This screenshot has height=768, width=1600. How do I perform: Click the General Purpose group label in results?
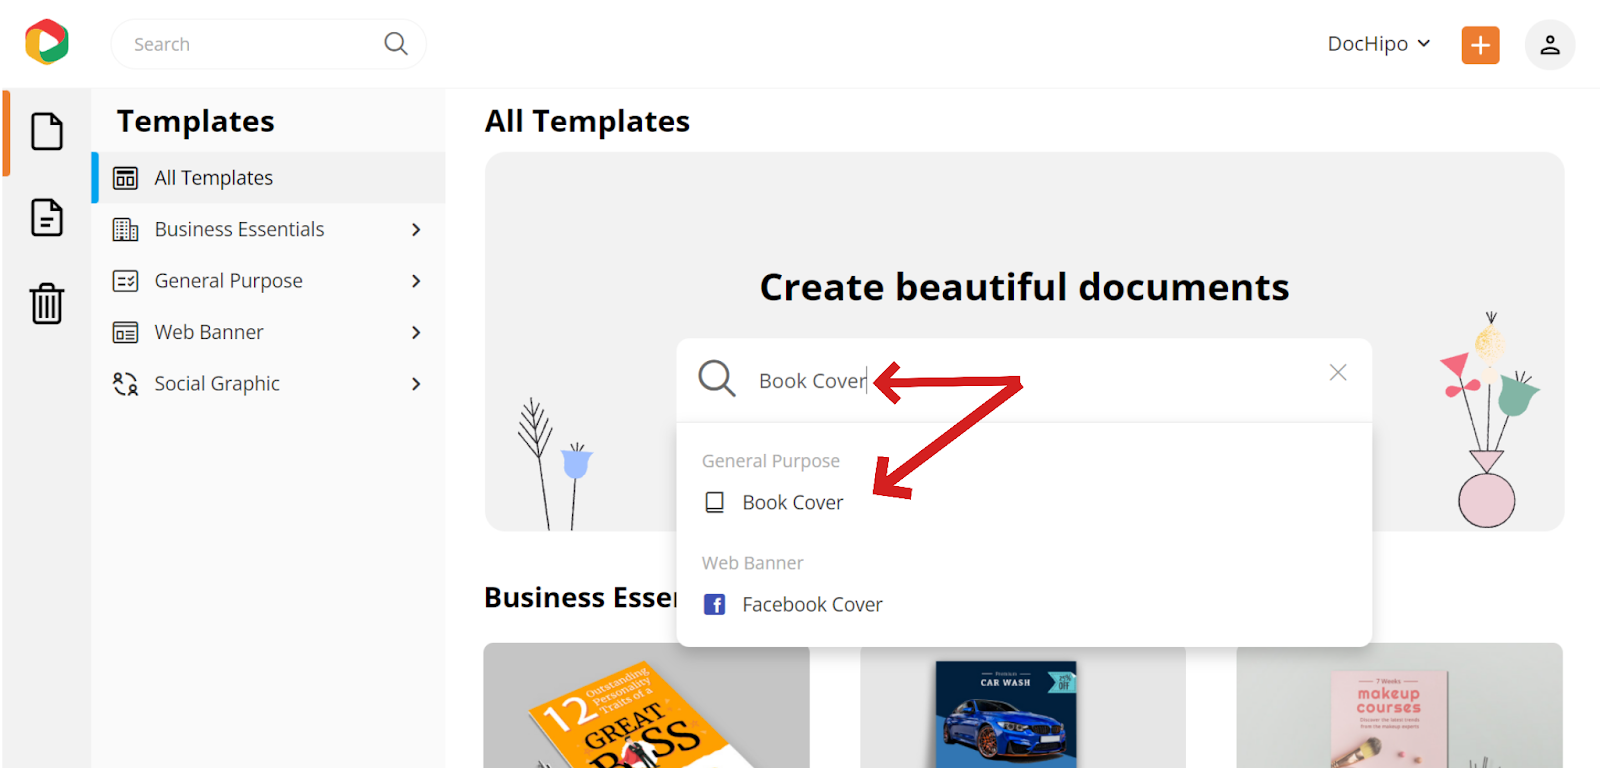point(770,461)
